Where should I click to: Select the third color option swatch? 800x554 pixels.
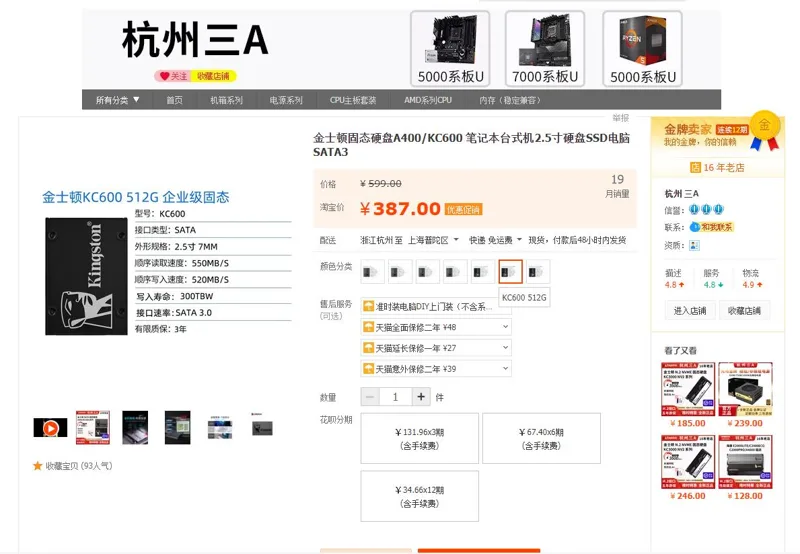[428, 272]
